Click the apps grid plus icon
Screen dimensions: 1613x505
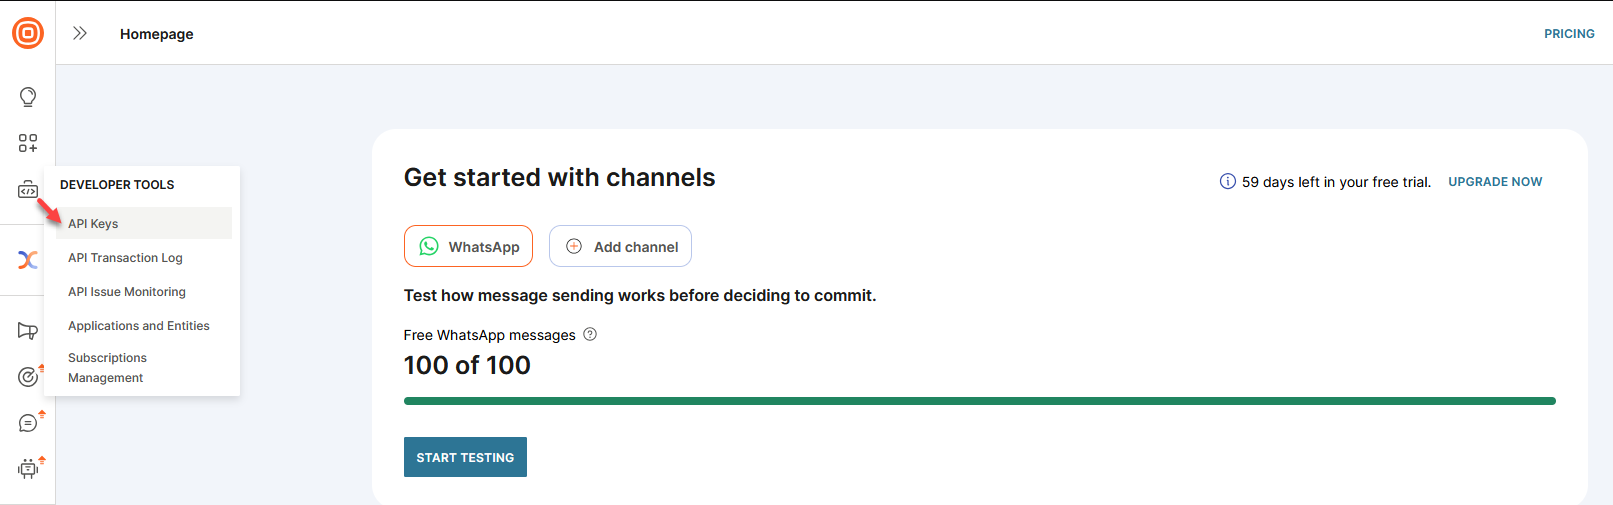point(28,143)
